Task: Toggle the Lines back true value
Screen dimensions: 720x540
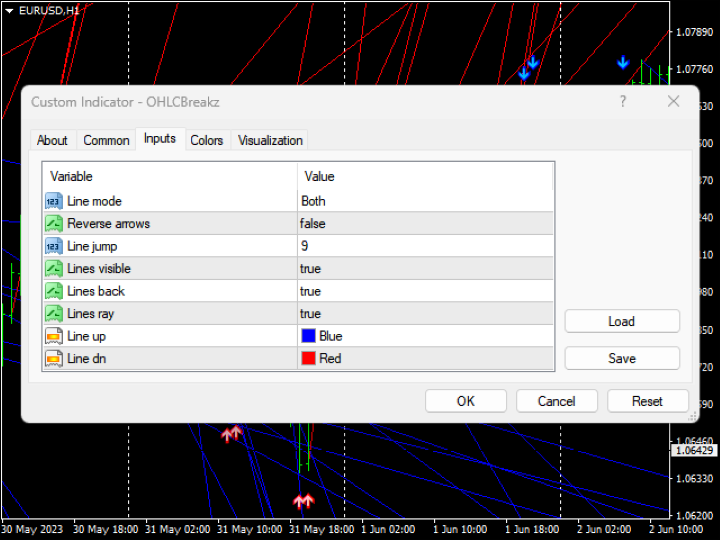Action: (x=425, y=291)
